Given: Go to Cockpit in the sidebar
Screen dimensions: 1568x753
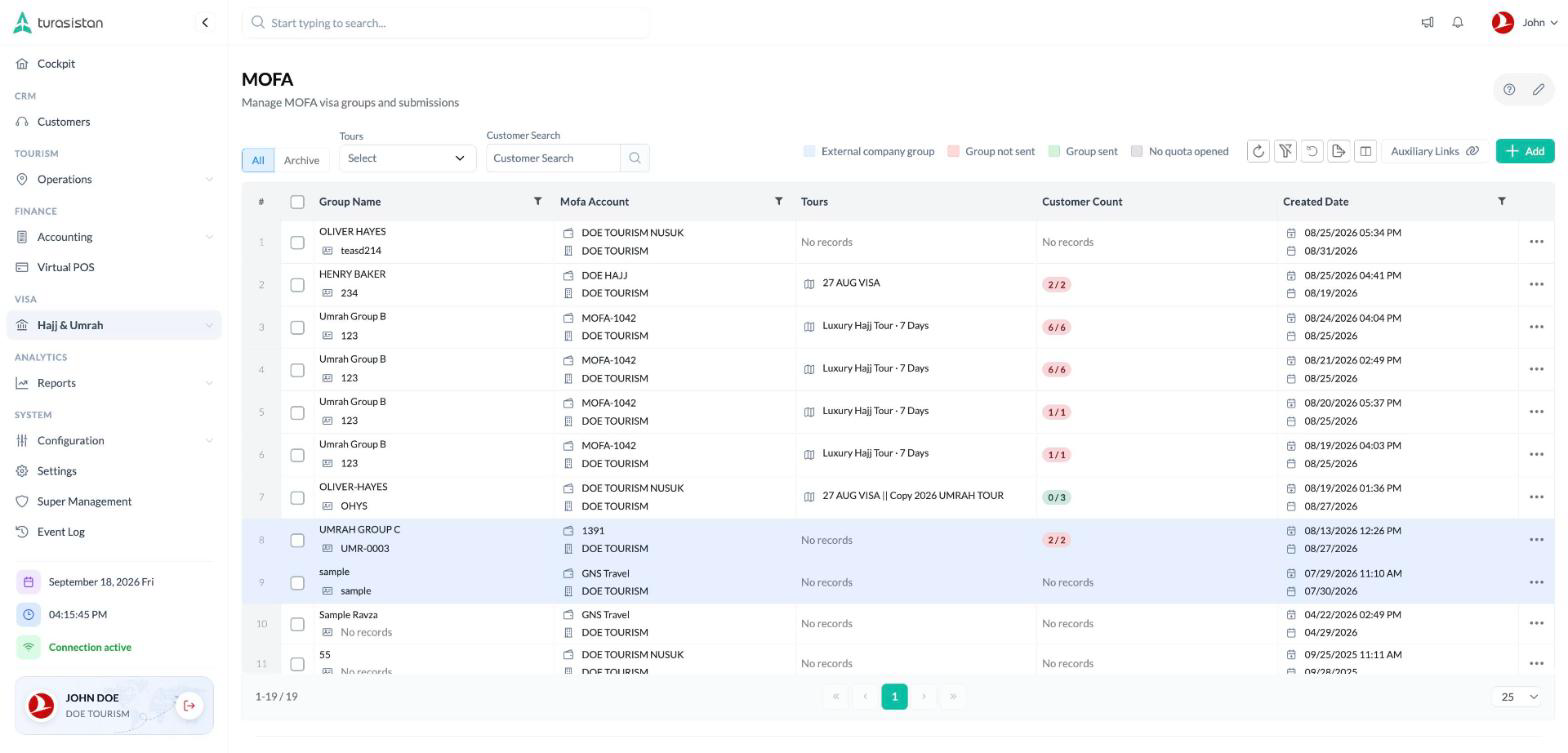Looking at the screenshot, I should (x=114, y=64).
